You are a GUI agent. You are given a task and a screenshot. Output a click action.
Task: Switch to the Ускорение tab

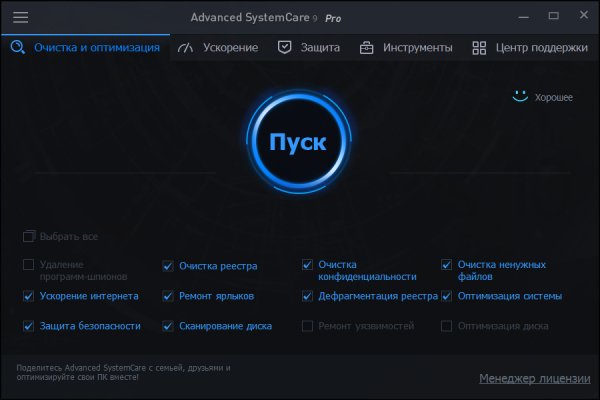click(x=218, y=47)
